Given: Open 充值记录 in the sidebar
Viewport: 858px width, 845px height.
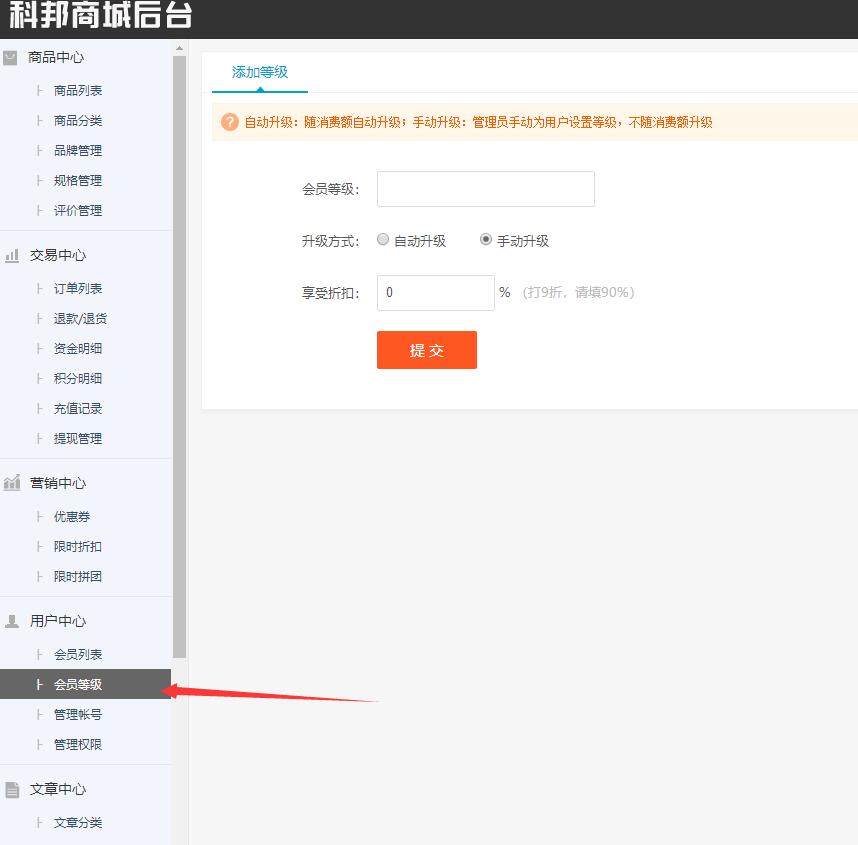Looking at the screenshot, I should tap(78, 409).
